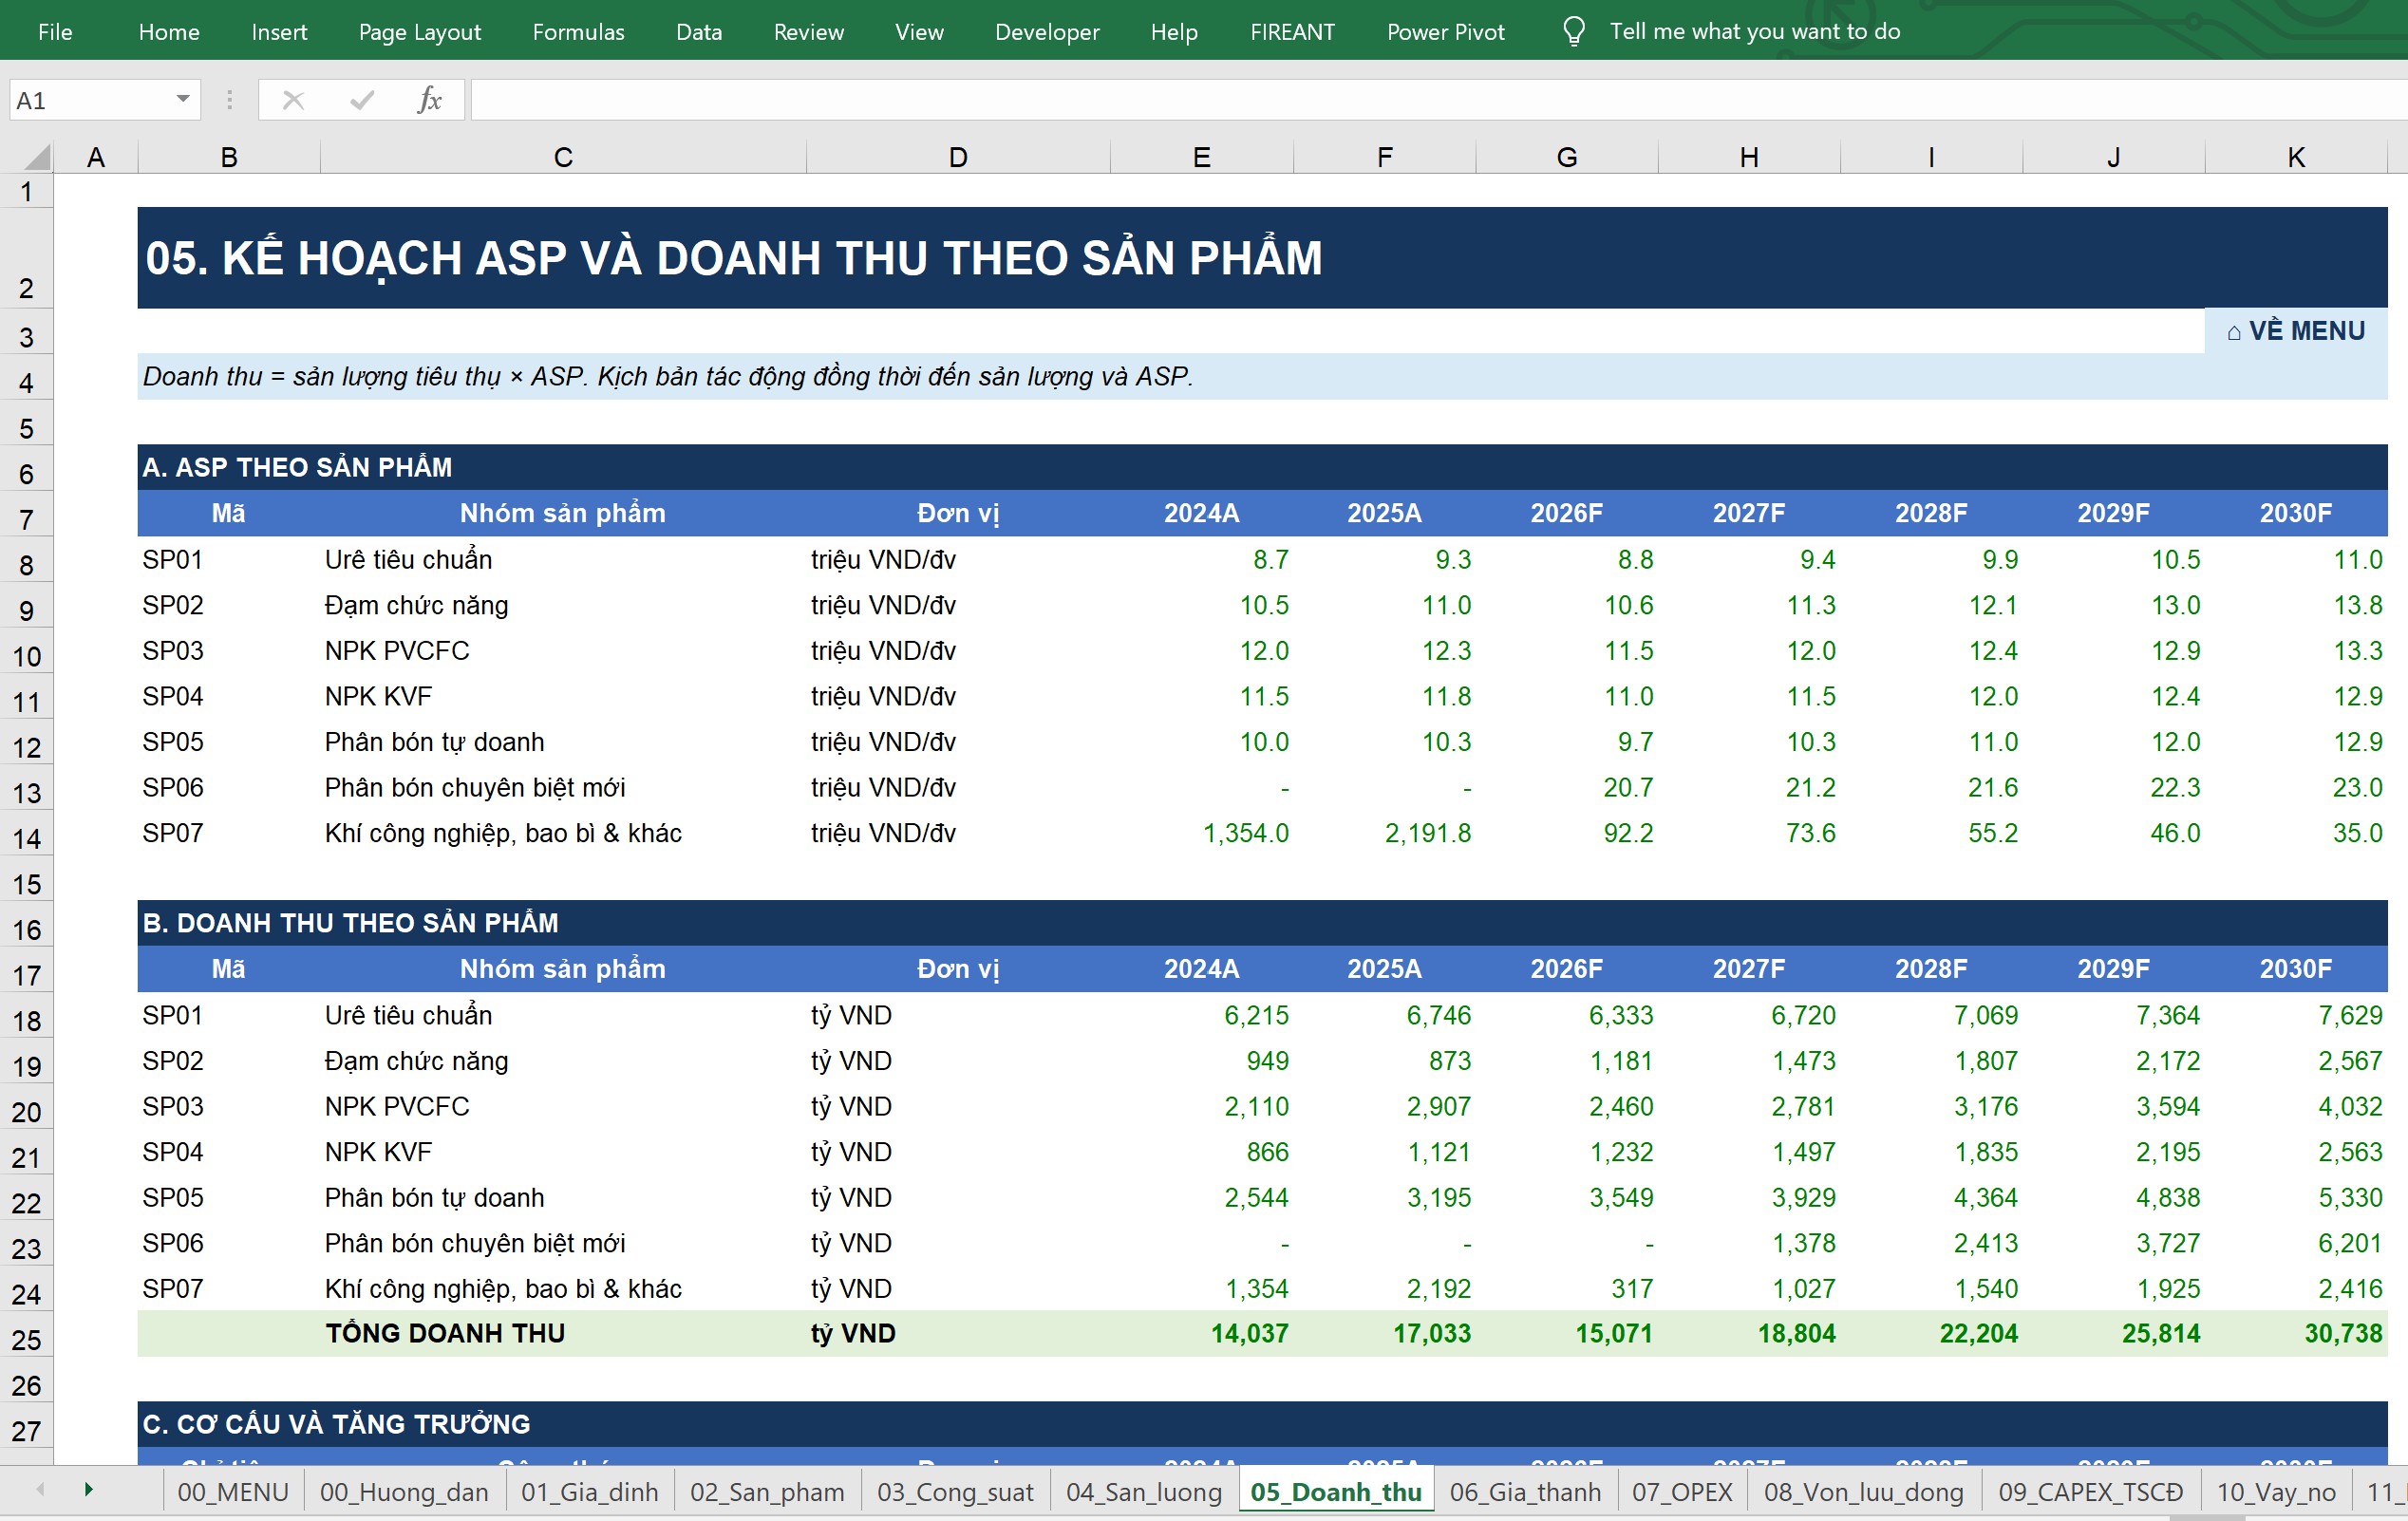
Task: Open the Formulas ribbon tab
Action: [578, 32]
